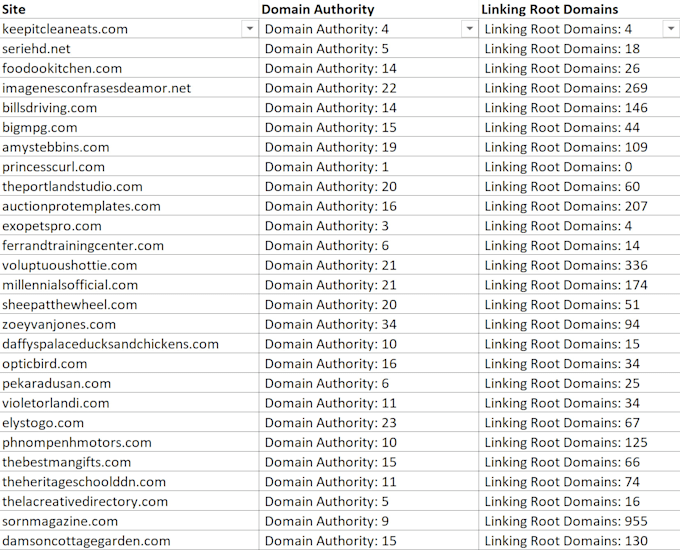Select the elystogo.com cell
The image size is (680, 550).
[129, 422]
